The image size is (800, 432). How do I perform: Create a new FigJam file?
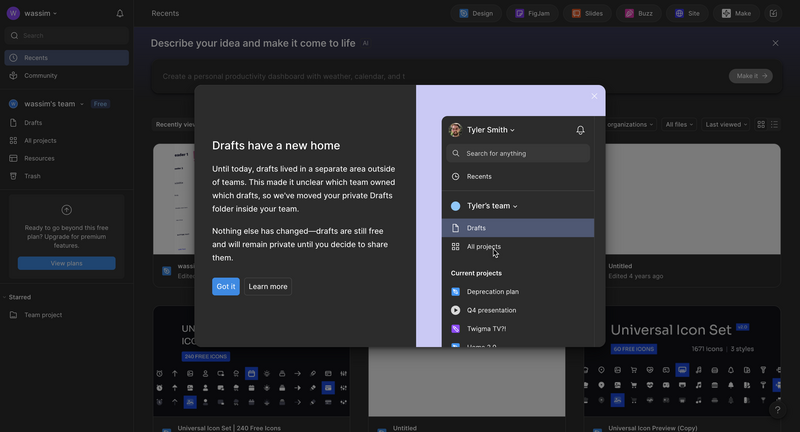(532, 13)
